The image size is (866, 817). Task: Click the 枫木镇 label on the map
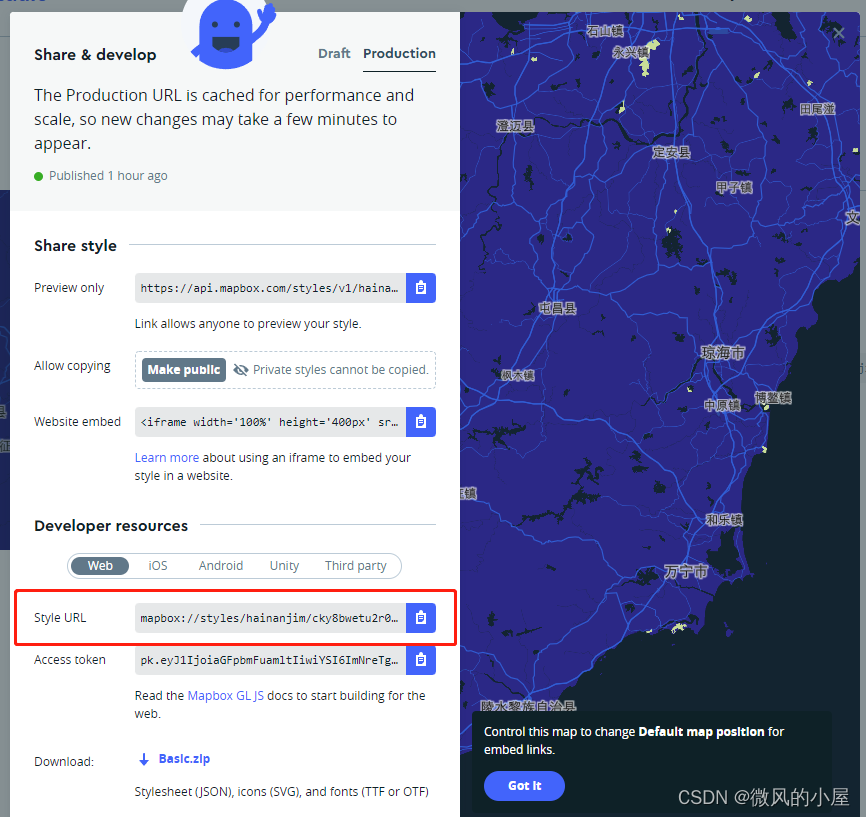(x=518, y=376)
